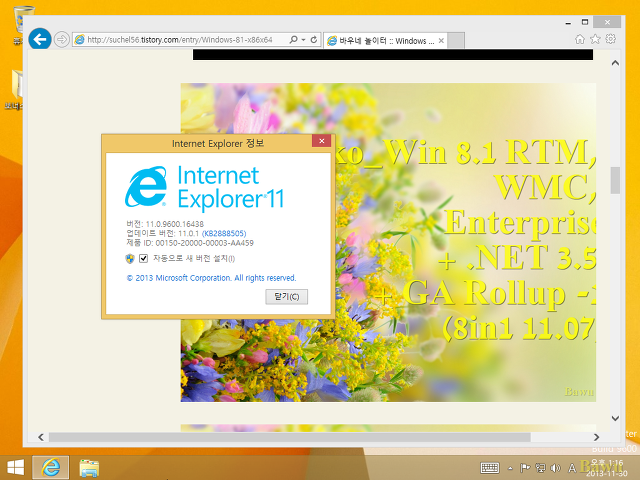Screen dimensions: 640x480
Task: Open the address bar dropdown arrow
Action: [x=303, y=40]
